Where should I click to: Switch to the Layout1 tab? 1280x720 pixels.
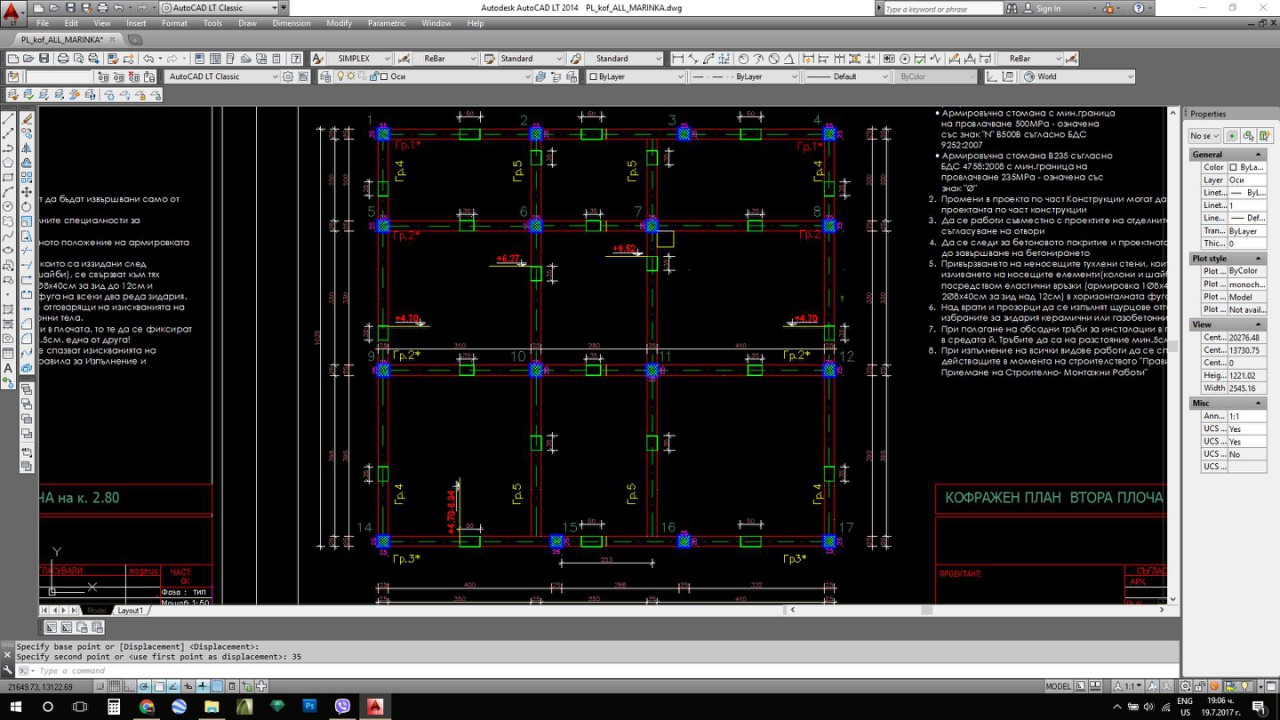pos(130,610)
